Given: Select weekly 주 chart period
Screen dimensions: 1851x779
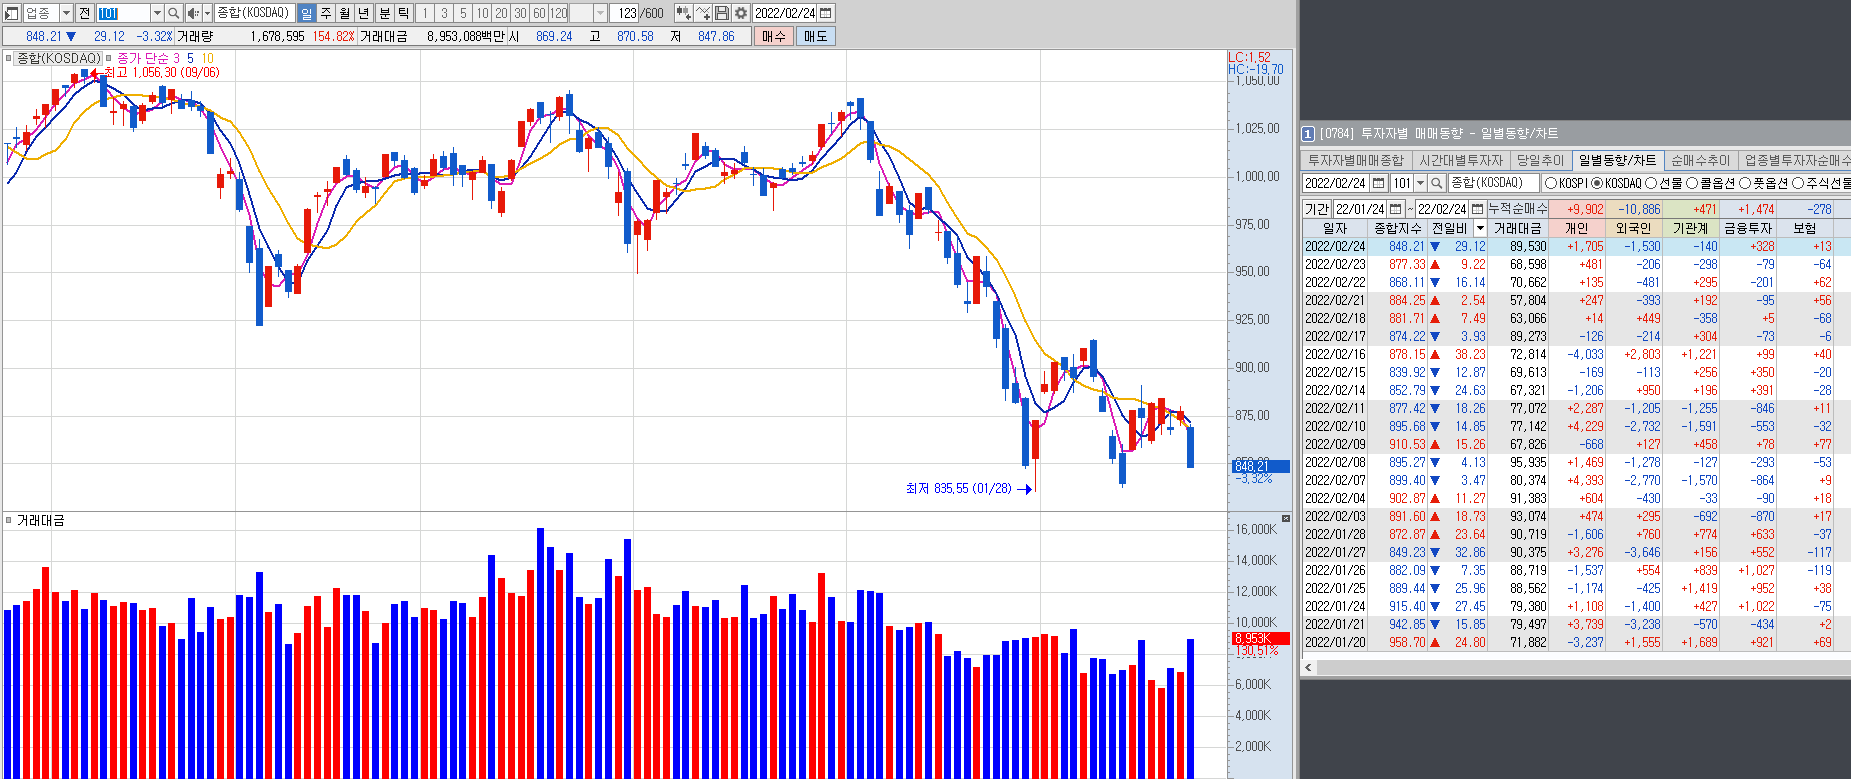Looking at the screenshot, I should tap(325, 13).
